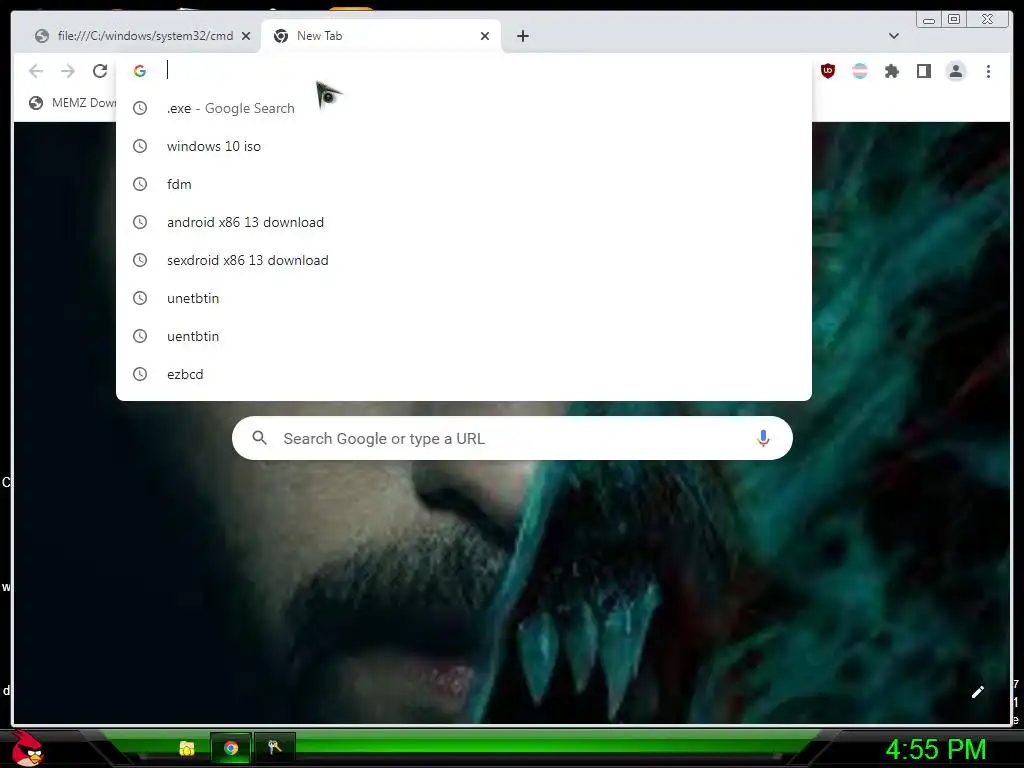This screenshot has width=1024, height=768.
Task: Open the striped round extension icon
Action: coord(860,71)
